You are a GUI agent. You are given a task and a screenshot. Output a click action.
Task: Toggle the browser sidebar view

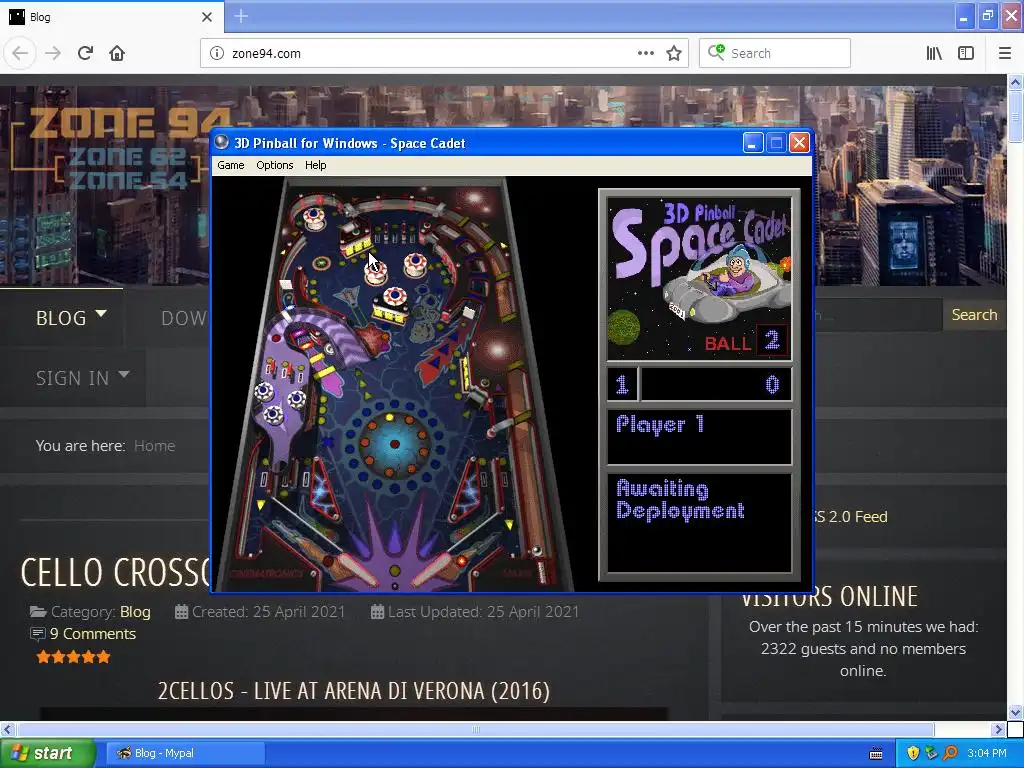[966, 54]
